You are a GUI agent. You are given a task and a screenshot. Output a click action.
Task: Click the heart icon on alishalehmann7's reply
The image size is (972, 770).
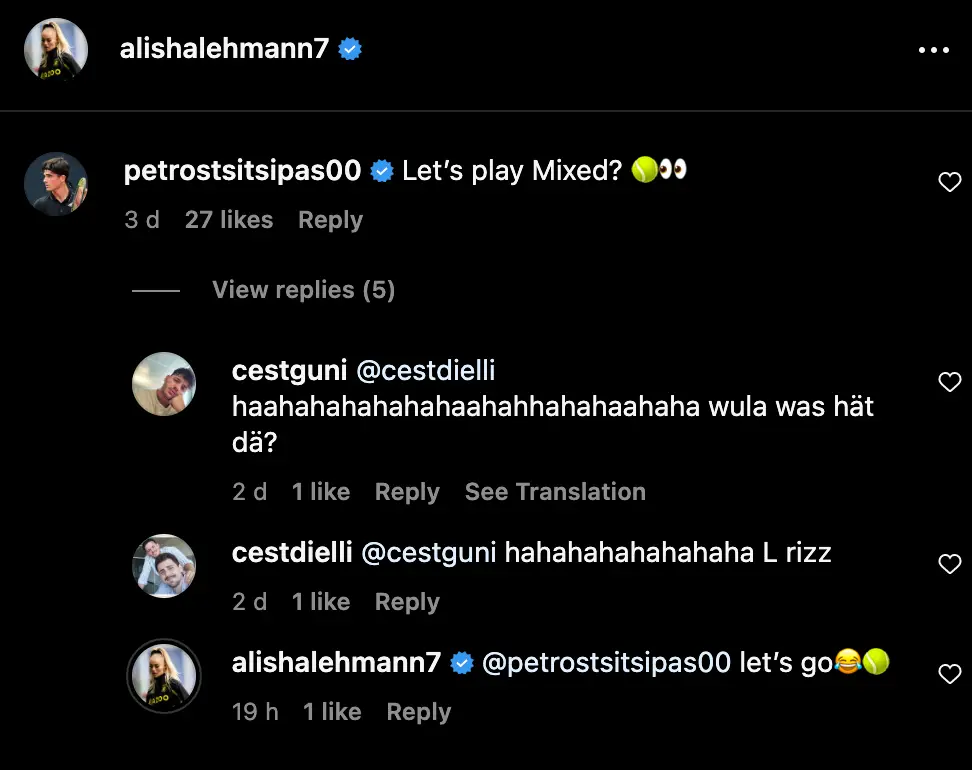click(950, 676)
